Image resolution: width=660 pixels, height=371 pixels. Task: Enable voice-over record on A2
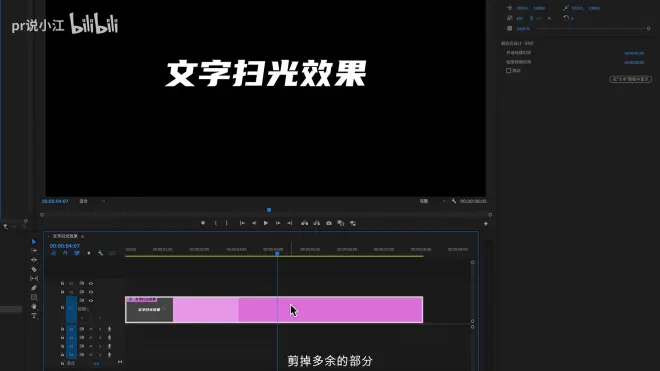[109, 337]
